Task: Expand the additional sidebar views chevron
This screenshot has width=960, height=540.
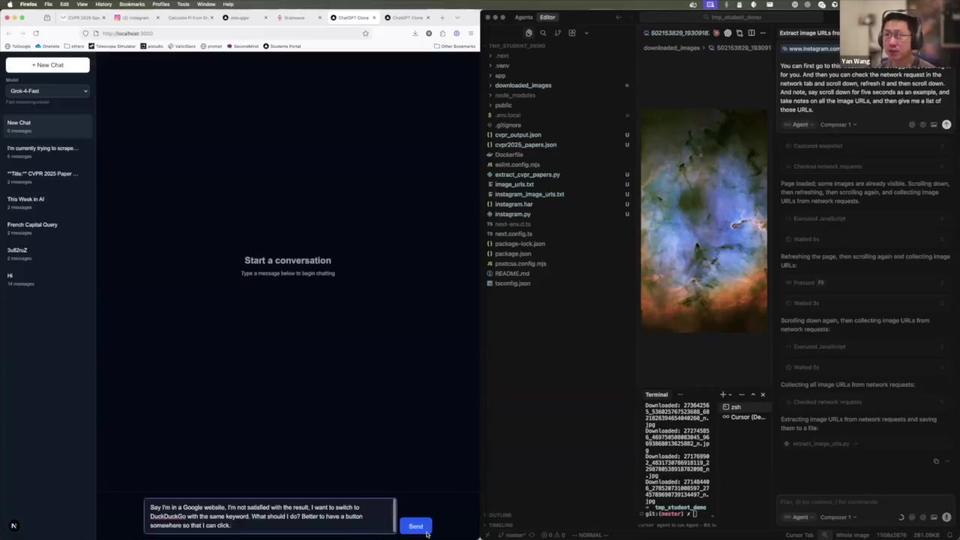Action: click(587, 33)
